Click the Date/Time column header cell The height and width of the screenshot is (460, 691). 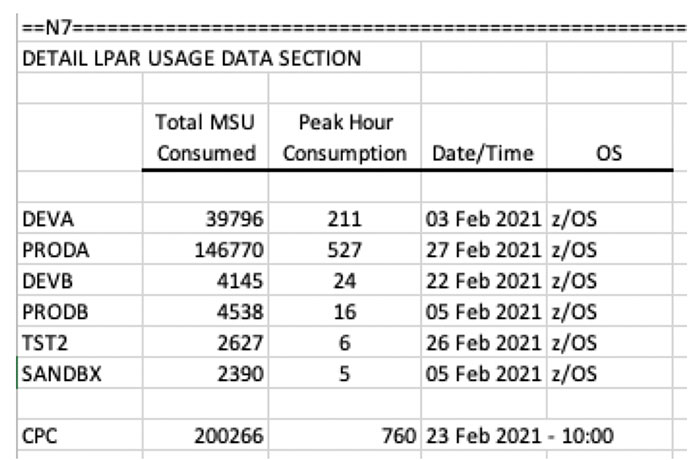[484, 137]
